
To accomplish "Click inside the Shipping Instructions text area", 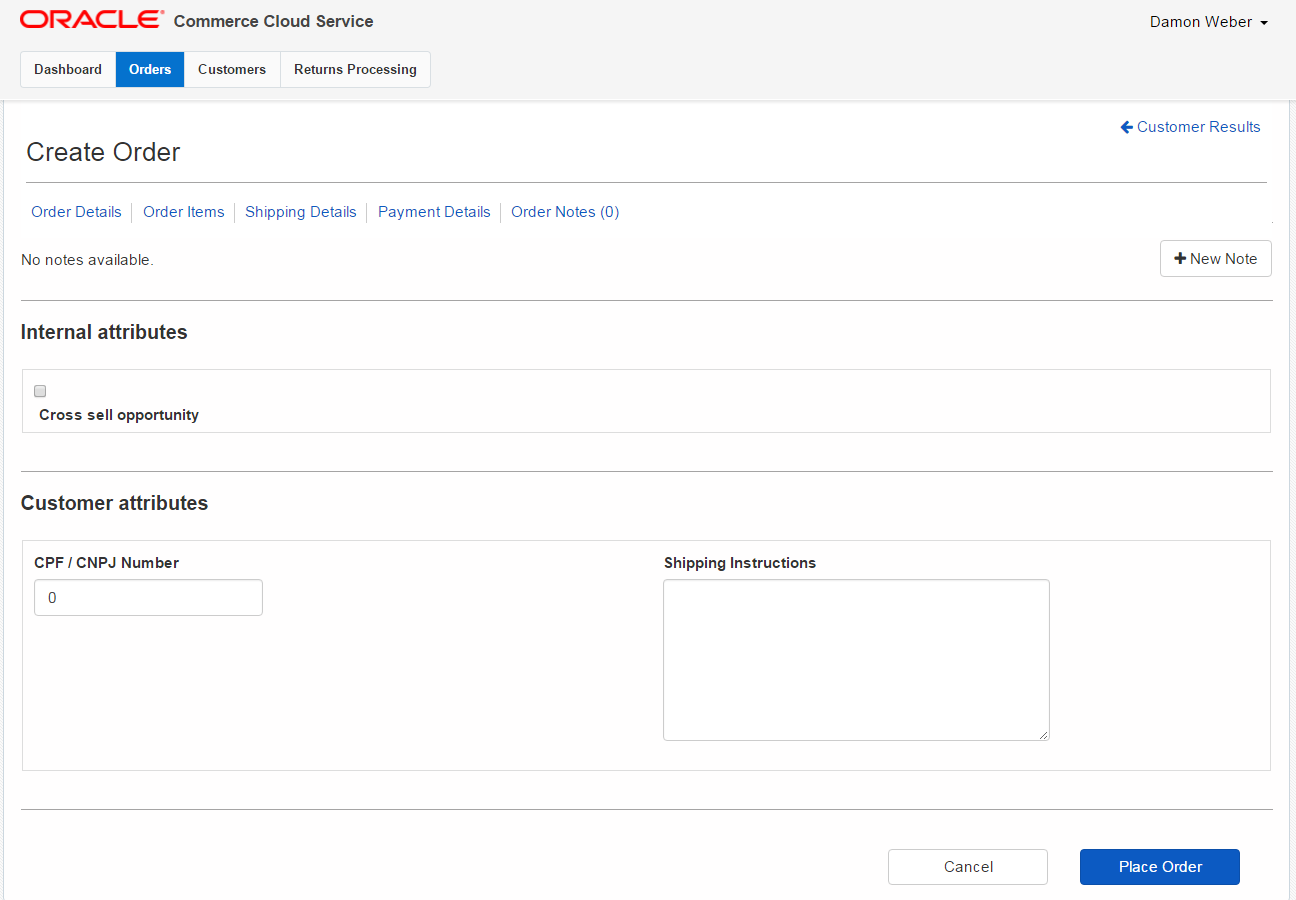I will (856, 660).
